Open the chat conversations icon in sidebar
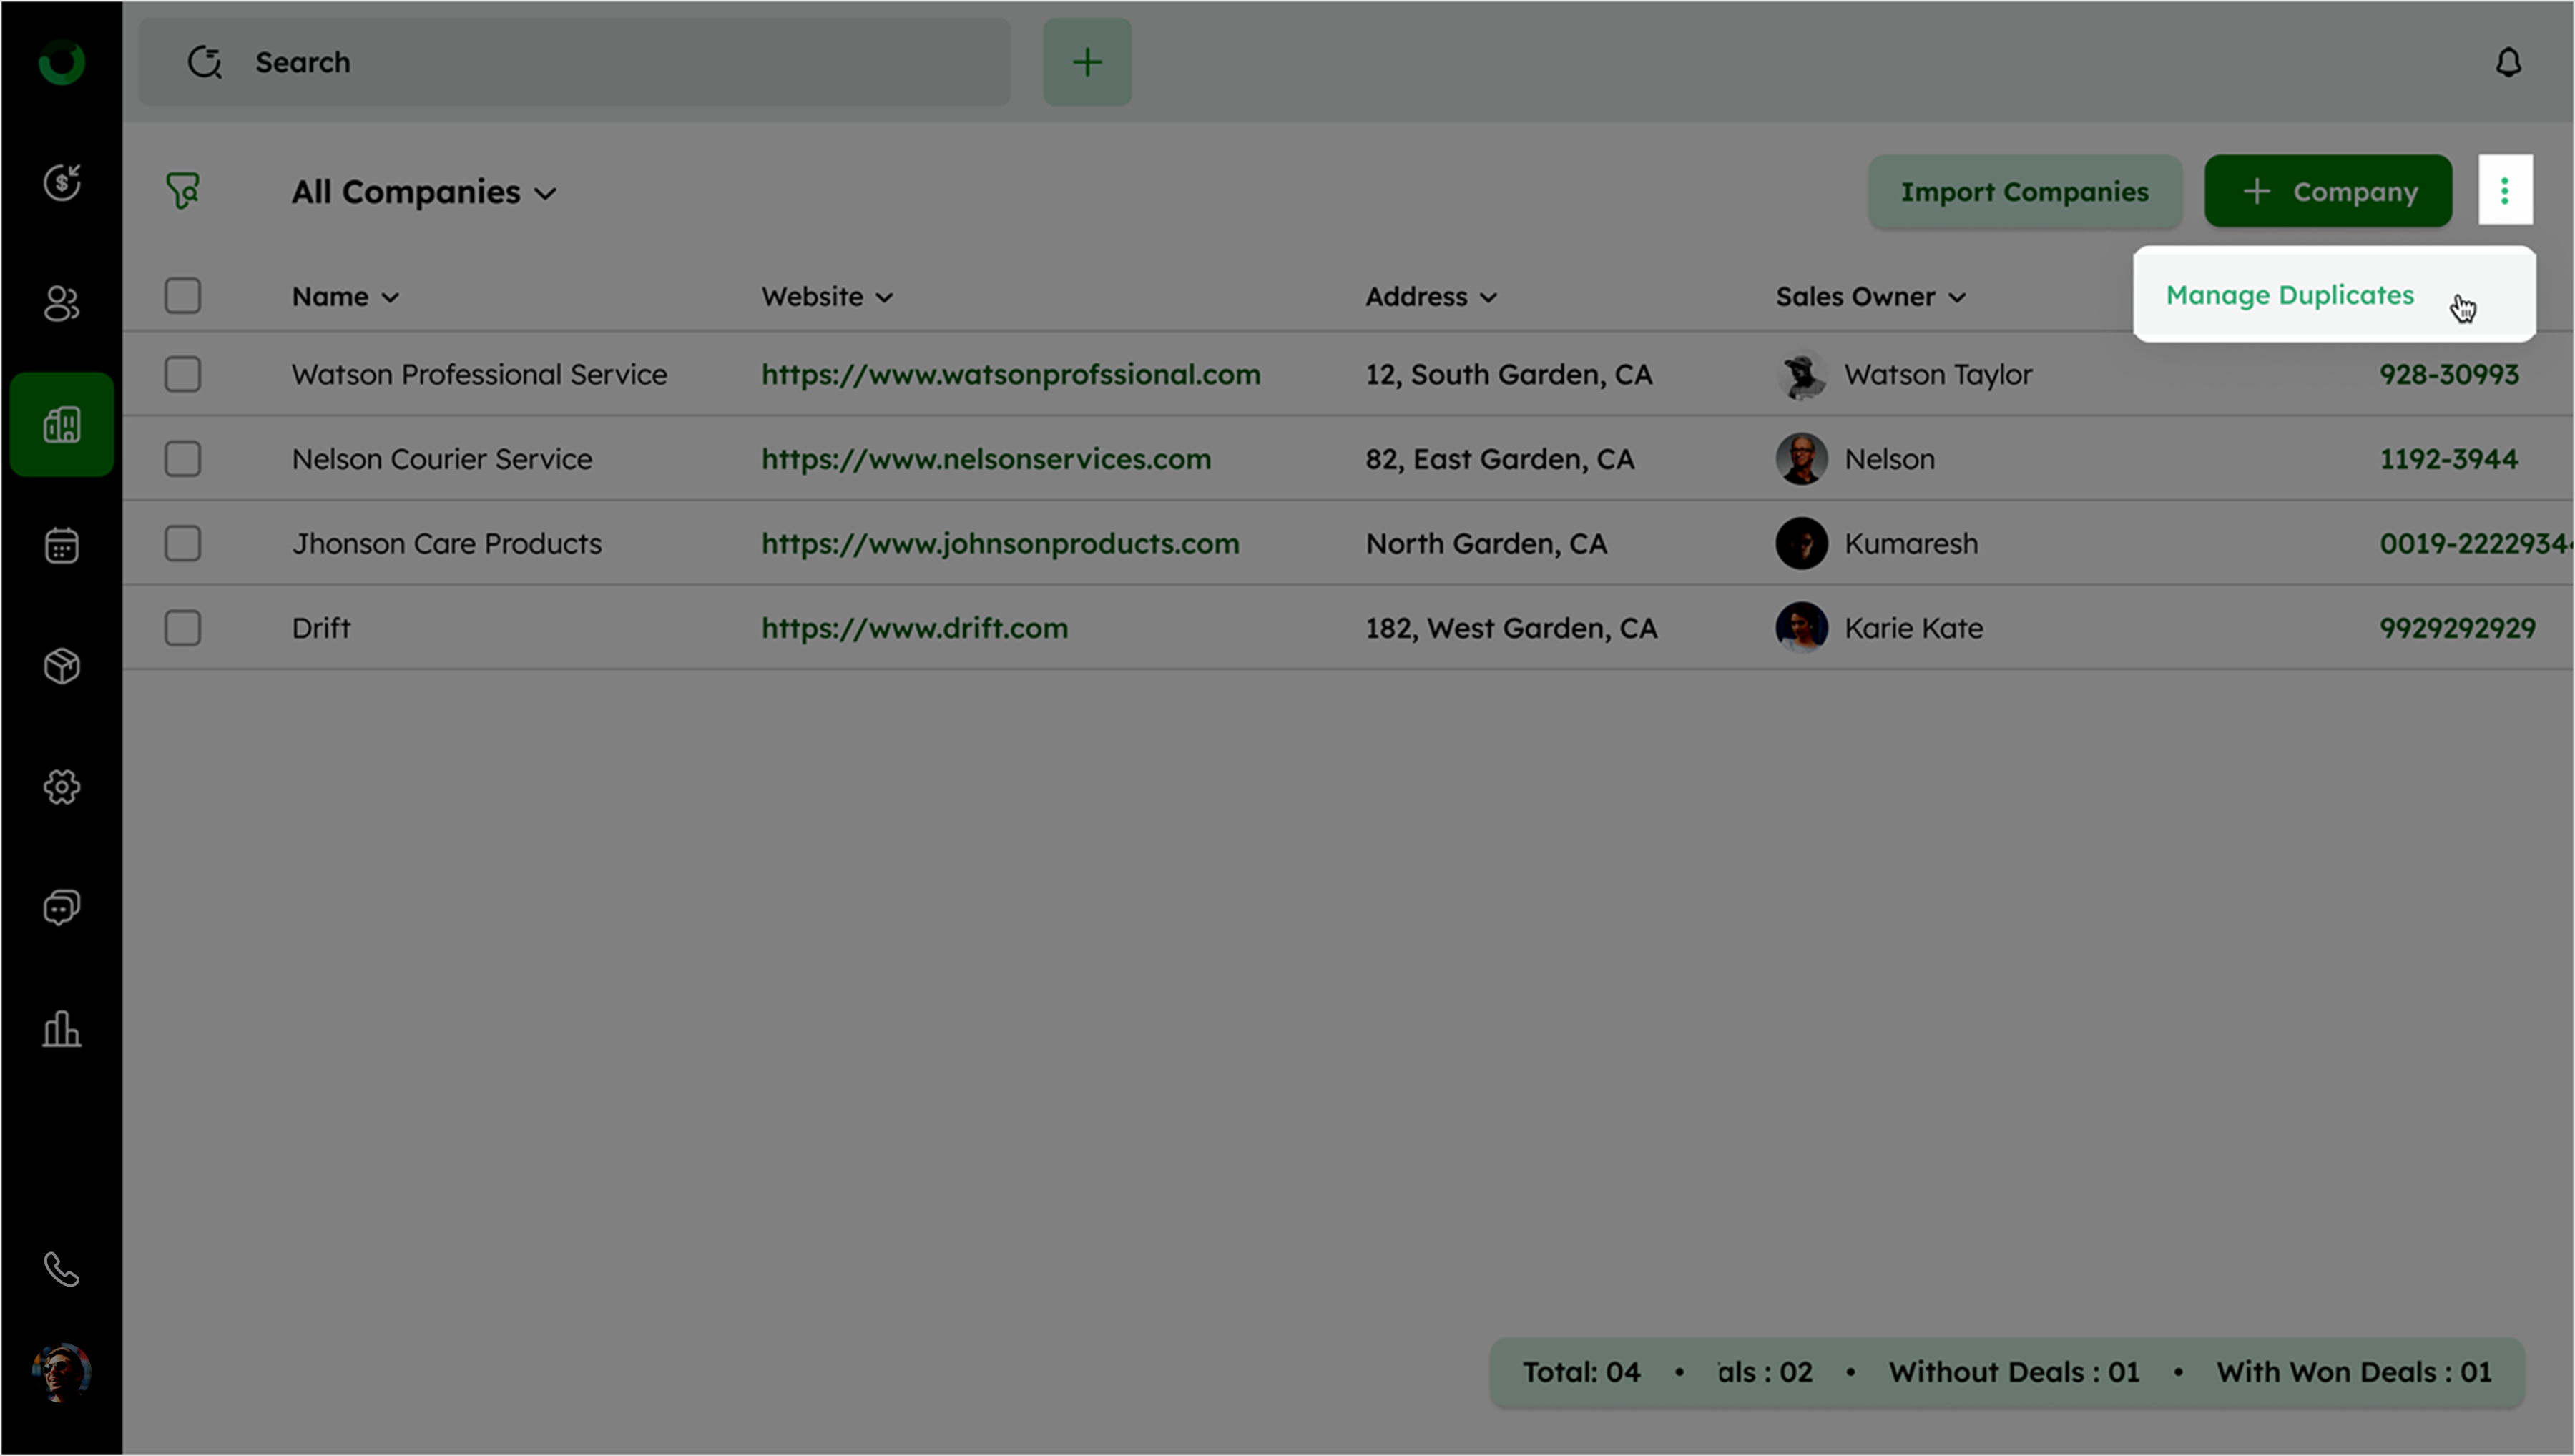This screenshot has width=2575, height=1456. pyautogui.click(x=62, y=908)
